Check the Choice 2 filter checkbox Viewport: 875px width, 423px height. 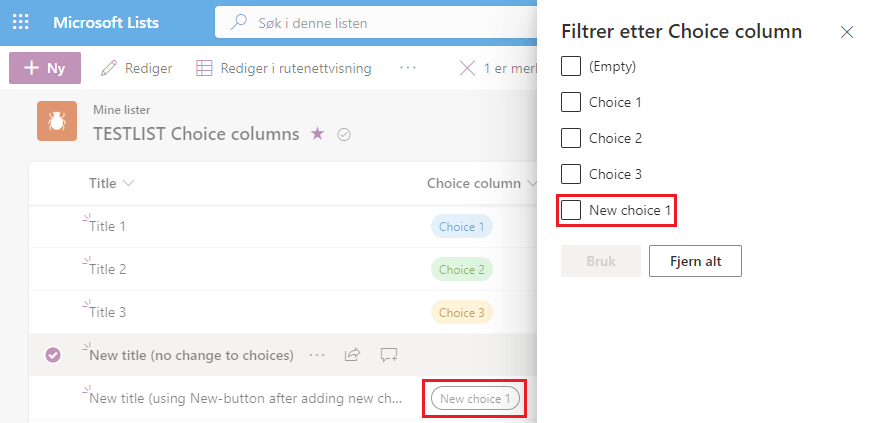tap(571, 138)
